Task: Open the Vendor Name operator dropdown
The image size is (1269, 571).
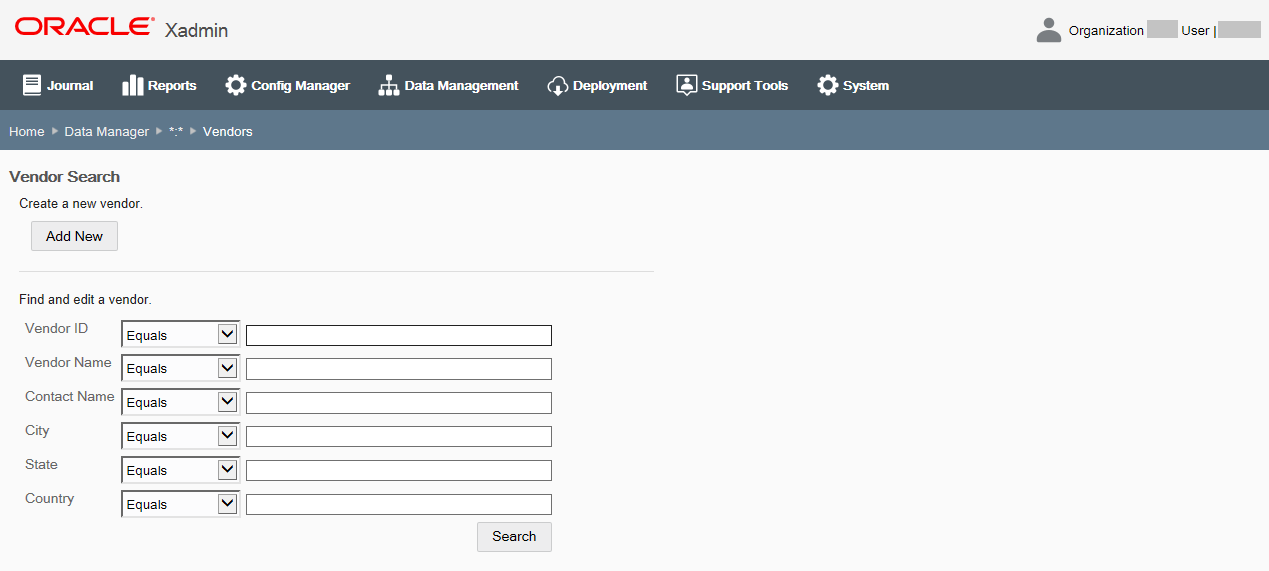Action: coord(181,368)
